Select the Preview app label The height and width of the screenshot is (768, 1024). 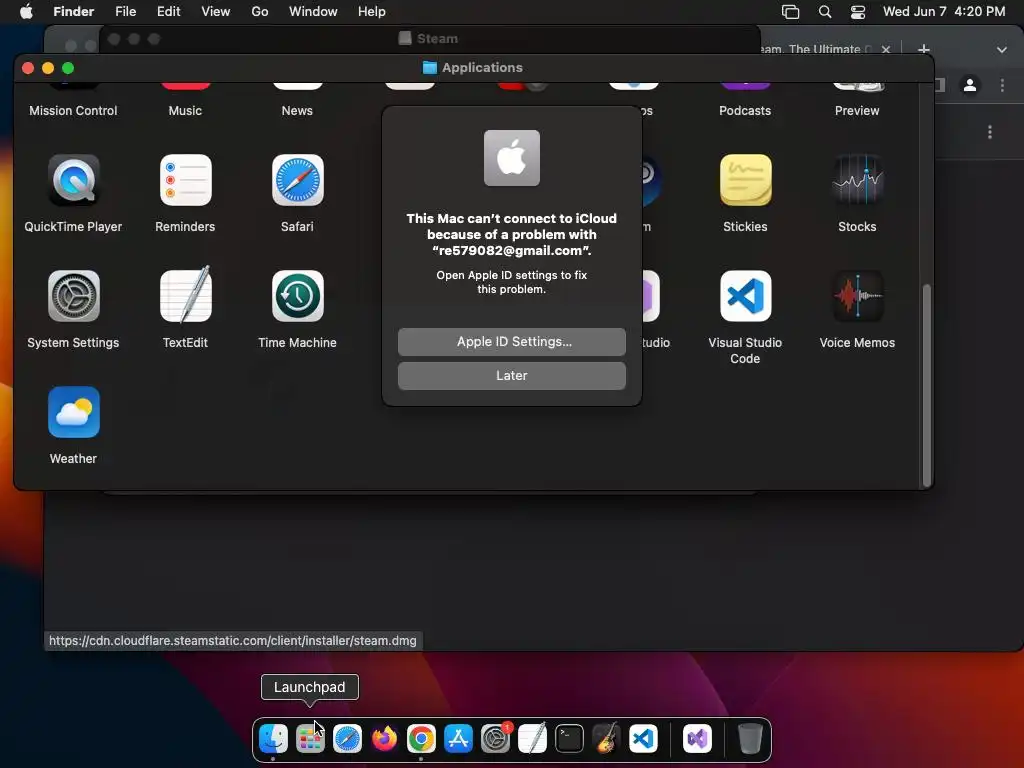(x=857, y=110)
